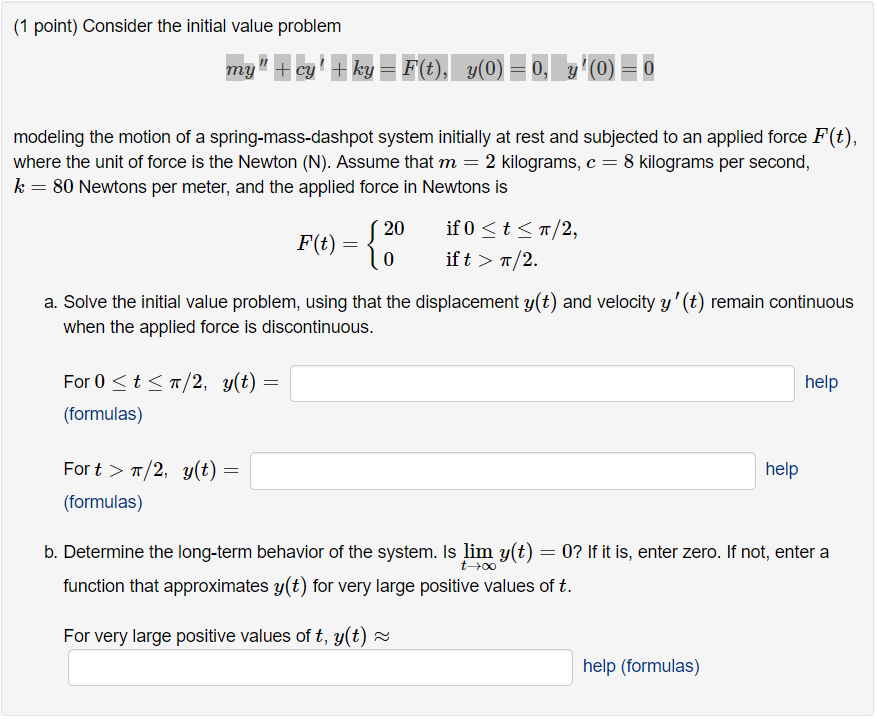This screenshot has height=719, width=877.
Task: Click the piecewise definition of F(t)
Action: pos(440,240)
